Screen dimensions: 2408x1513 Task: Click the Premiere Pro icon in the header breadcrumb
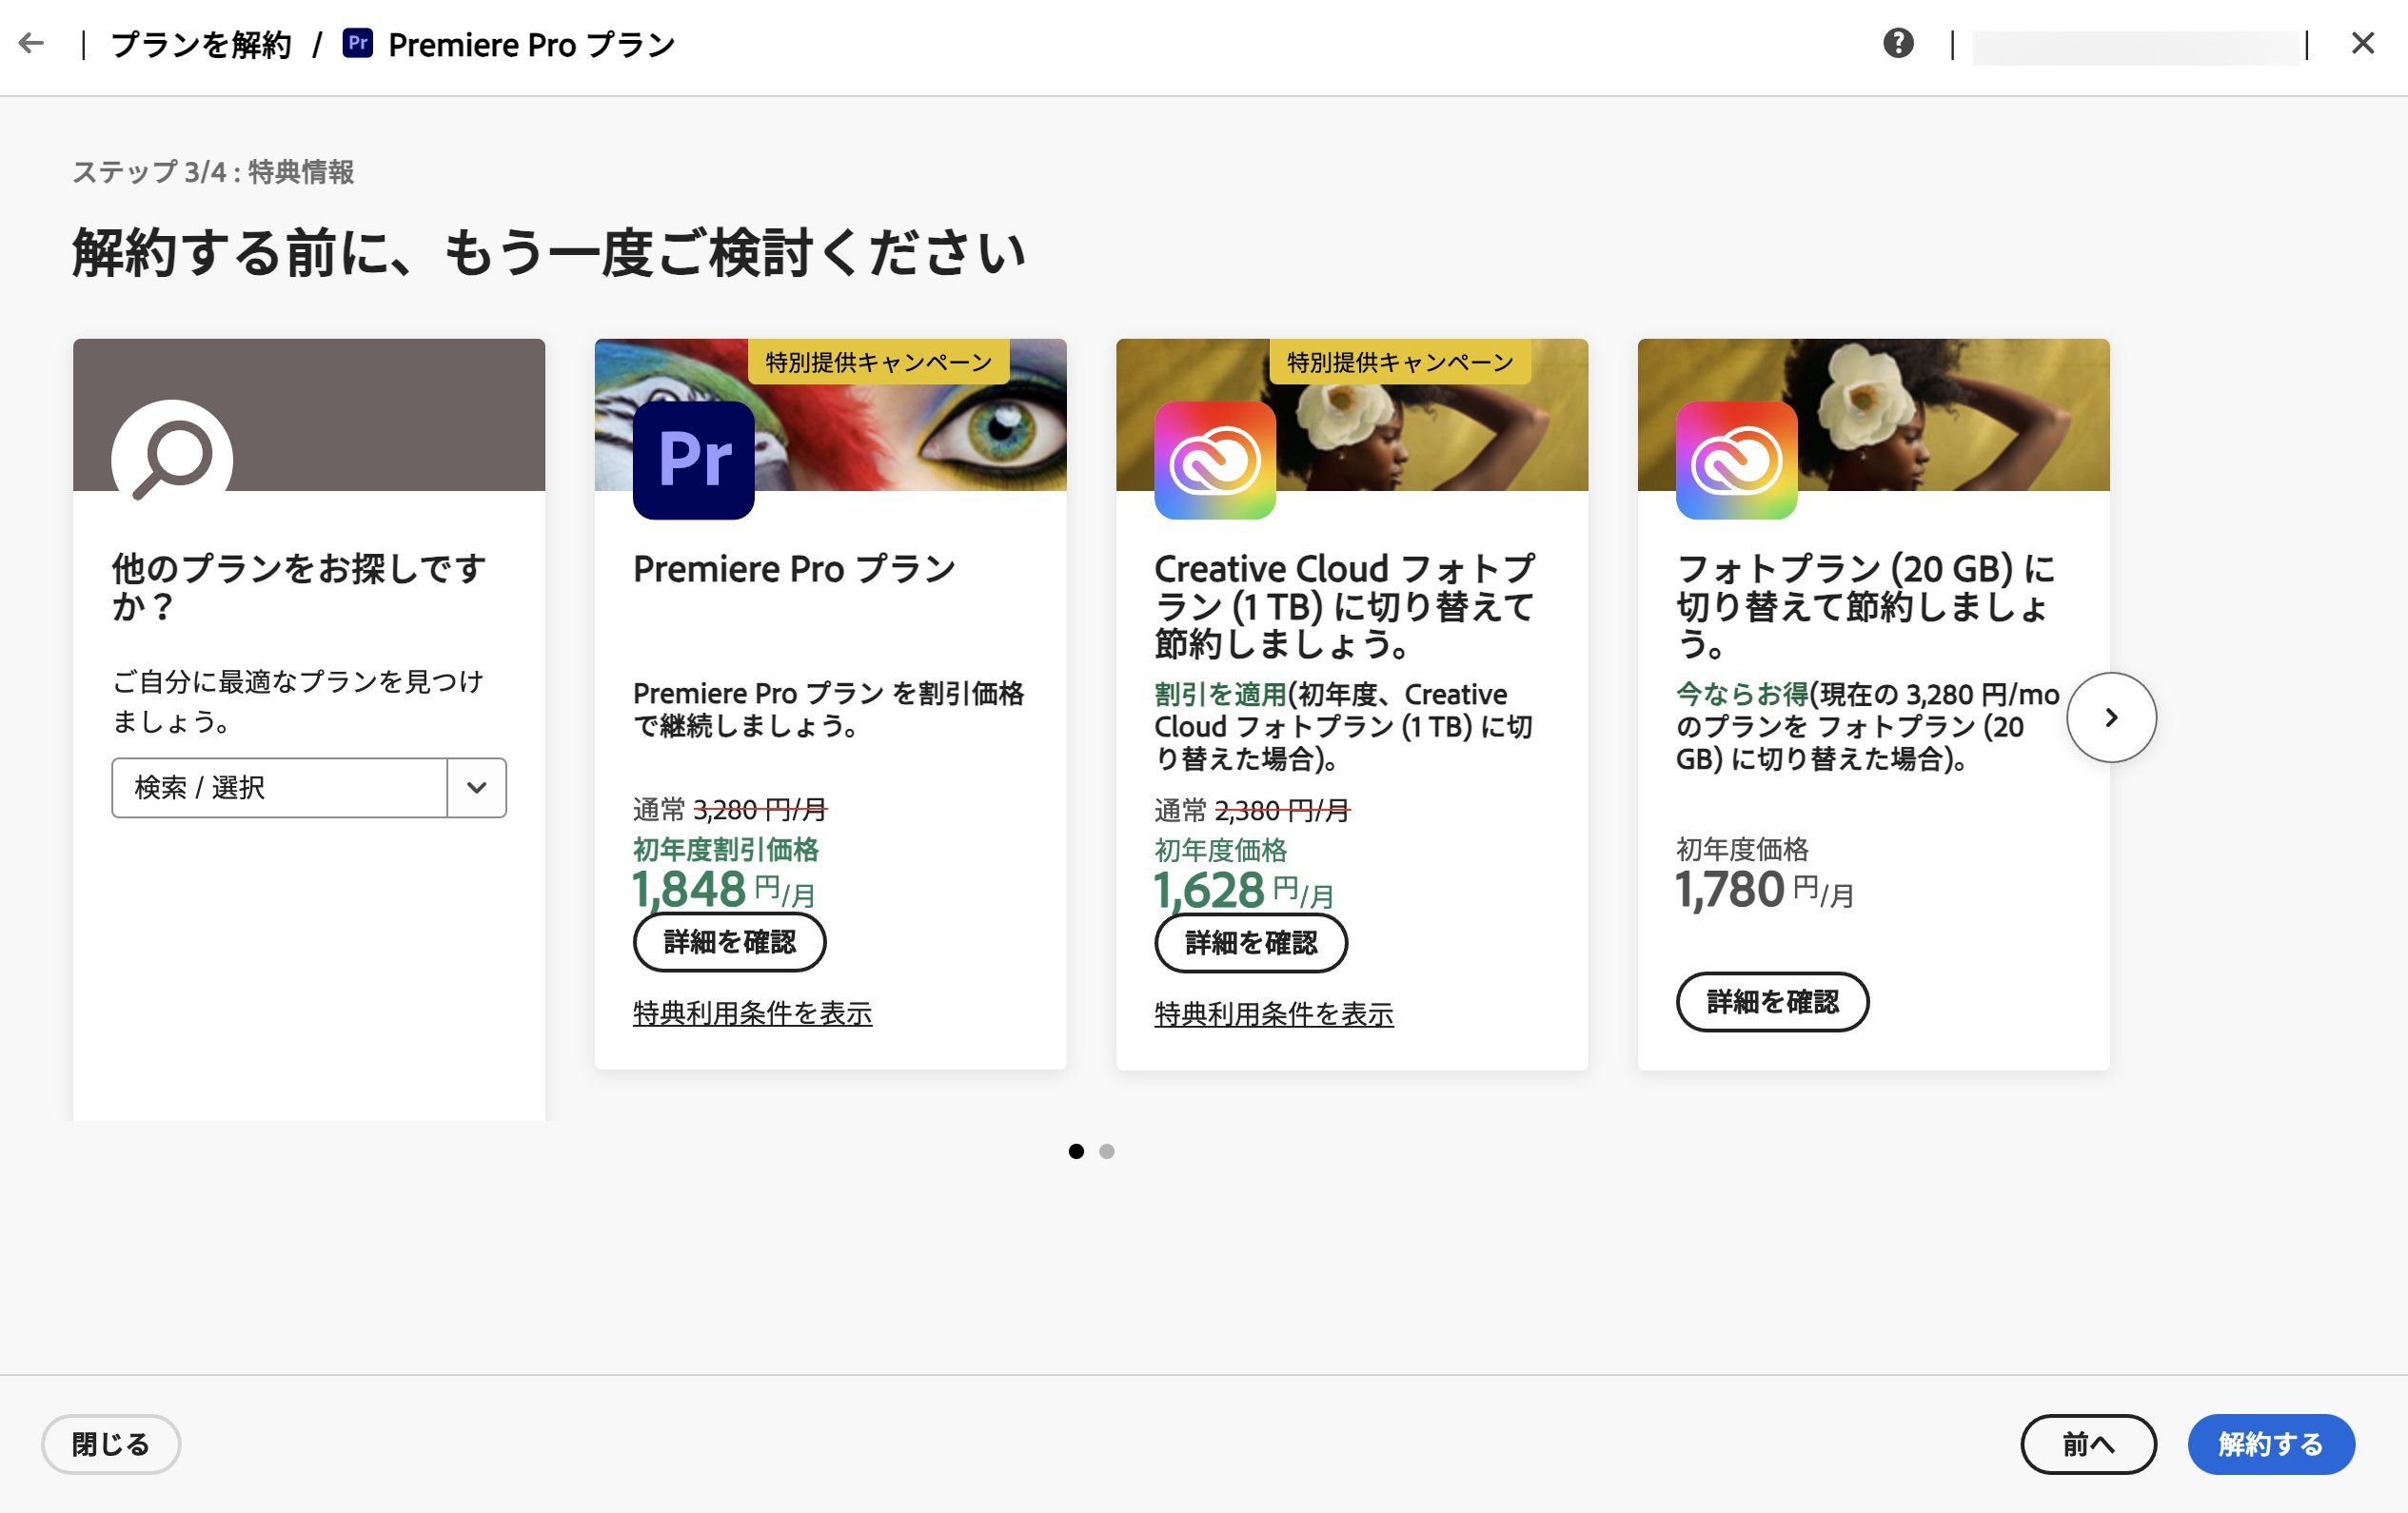tap(360, 44)
